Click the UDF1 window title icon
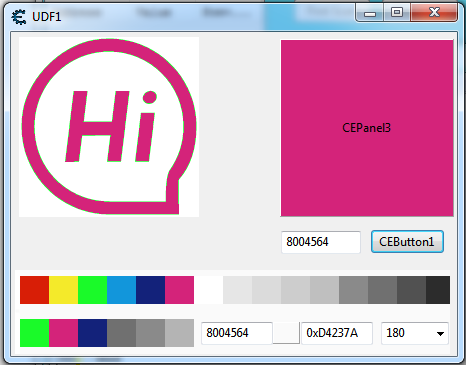 (19, 16)
